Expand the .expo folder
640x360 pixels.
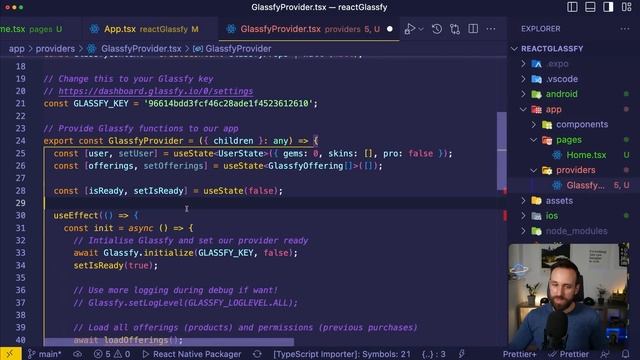(524, 64)
